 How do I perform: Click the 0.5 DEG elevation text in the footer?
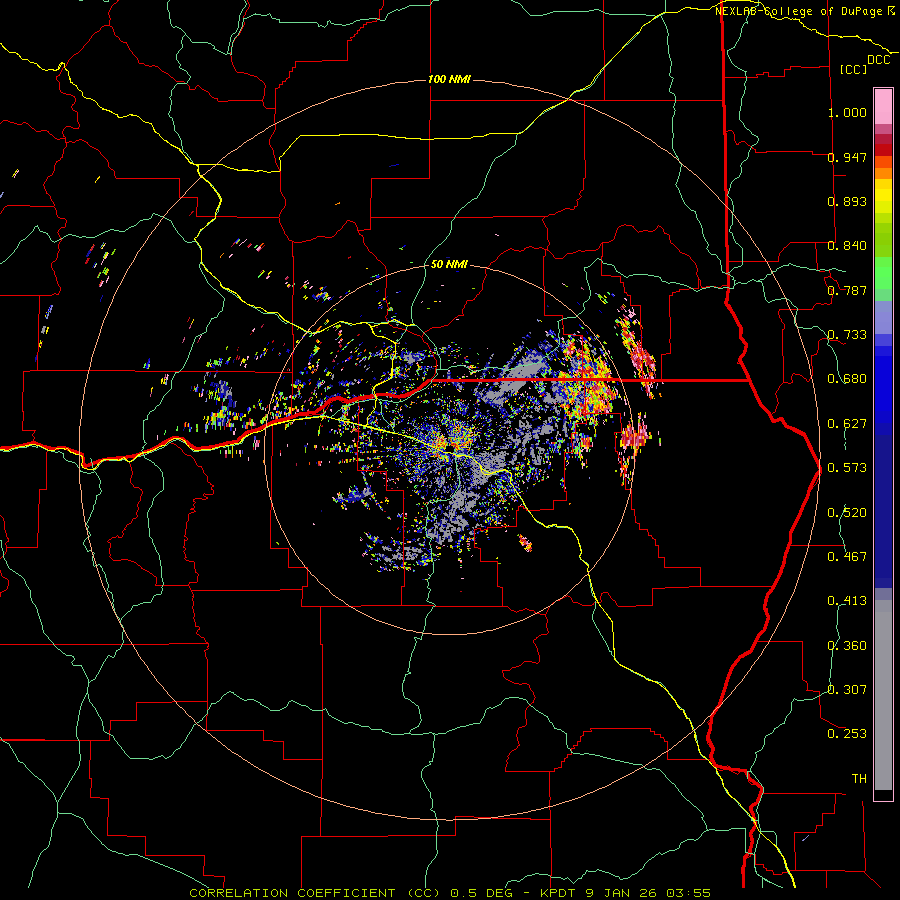(x=482, y=893)
